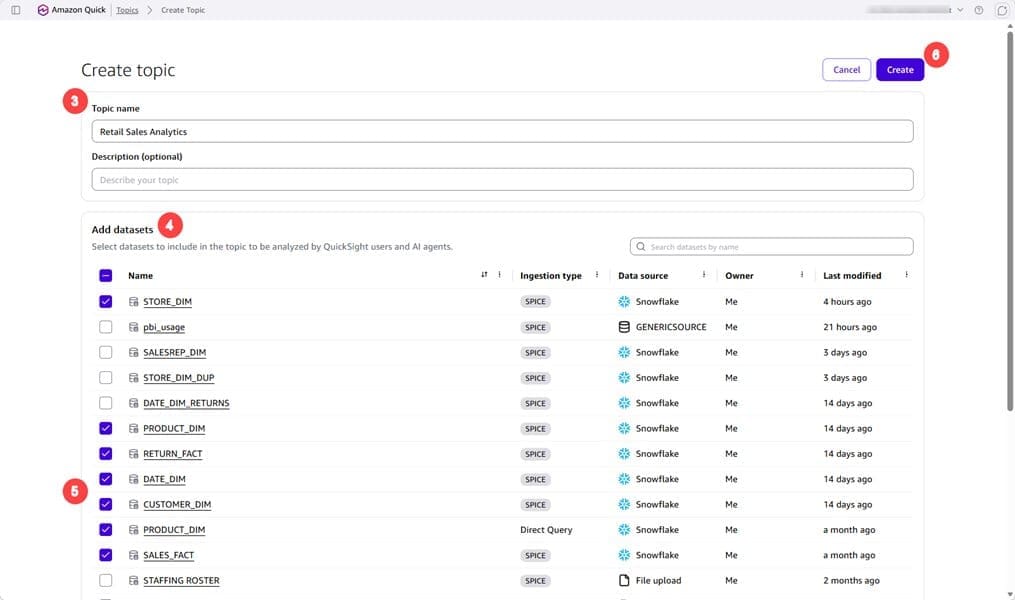
Task: Open the Name column options menu
Action: tap(499, 275)
